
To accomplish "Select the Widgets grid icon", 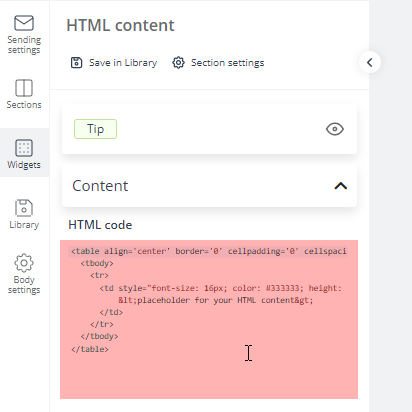I will 24,148.
